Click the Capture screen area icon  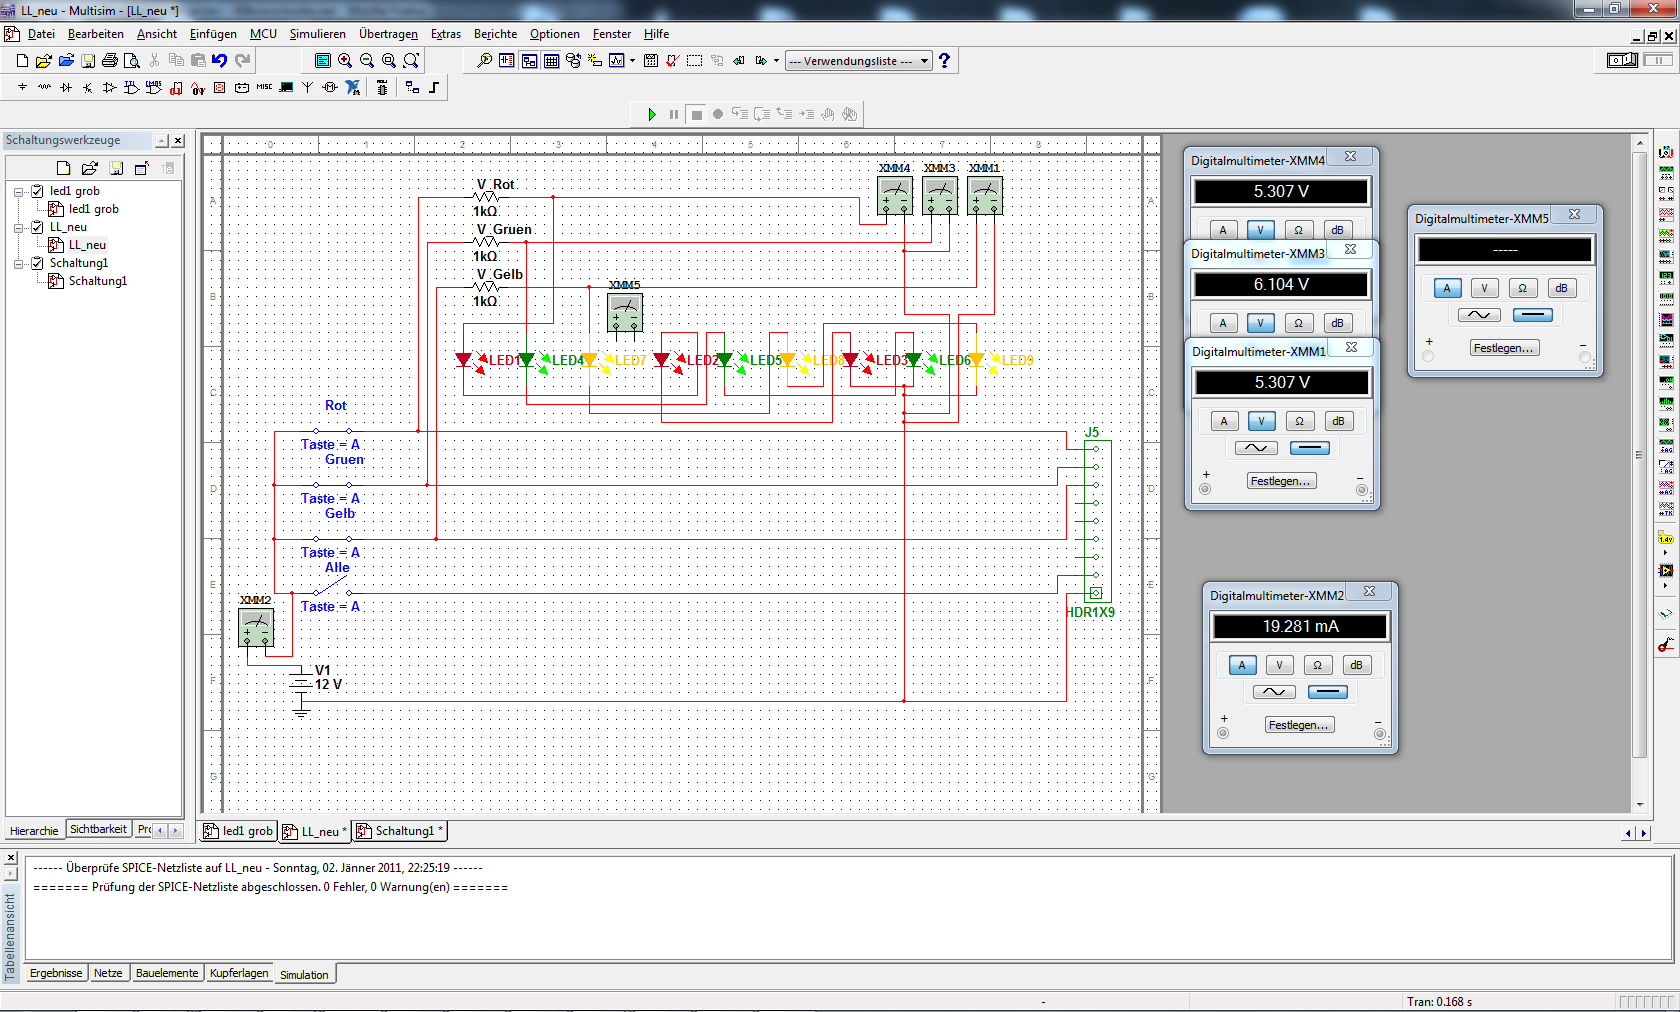pos(695,61)
